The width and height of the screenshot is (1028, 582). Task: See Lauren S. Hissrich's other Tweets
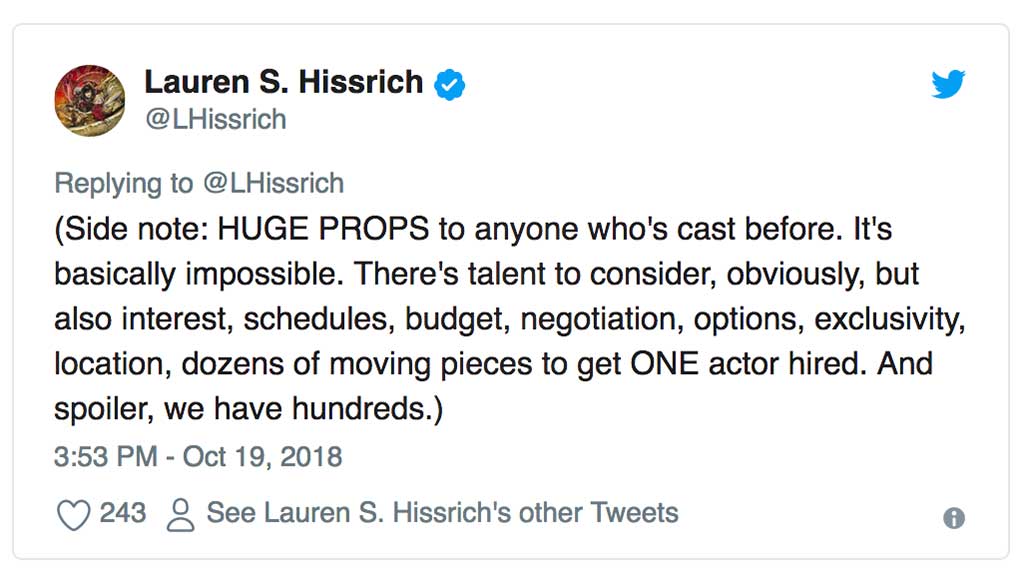(x=443, y=513)
